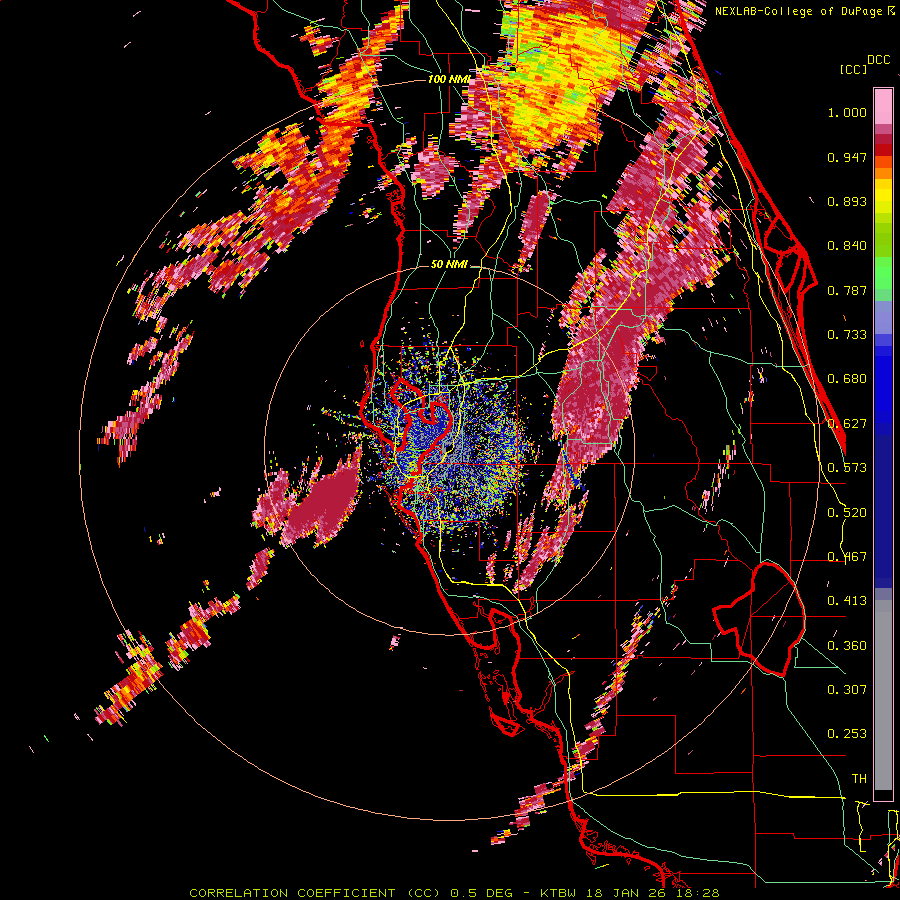Select the 0.413 scale value
This screenshot has width=900, height=900.
click(847, 601)
